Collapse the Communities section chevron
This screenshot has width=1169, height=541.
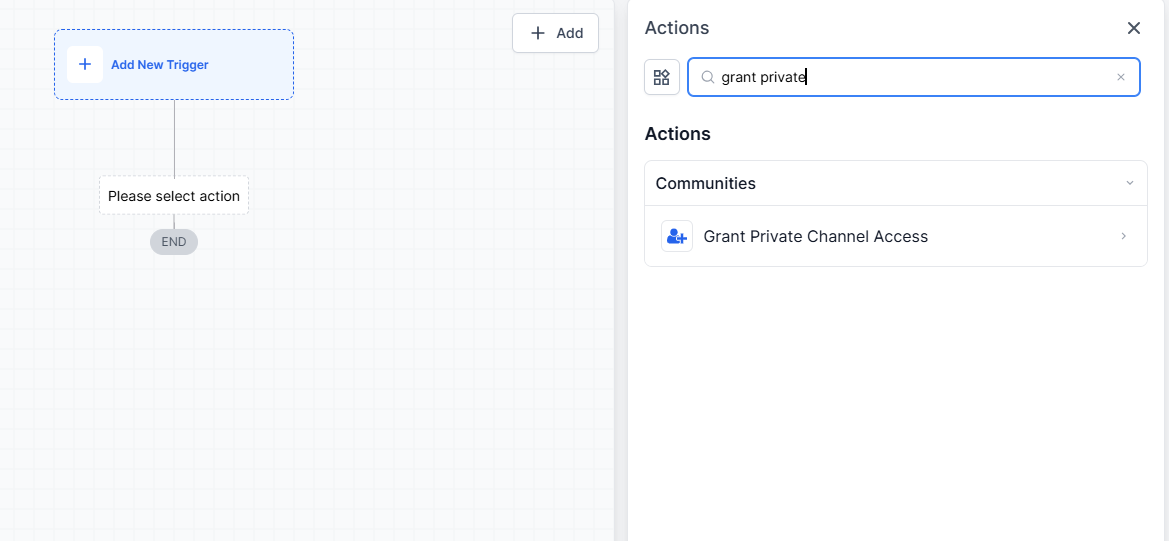coord(1130,183)
